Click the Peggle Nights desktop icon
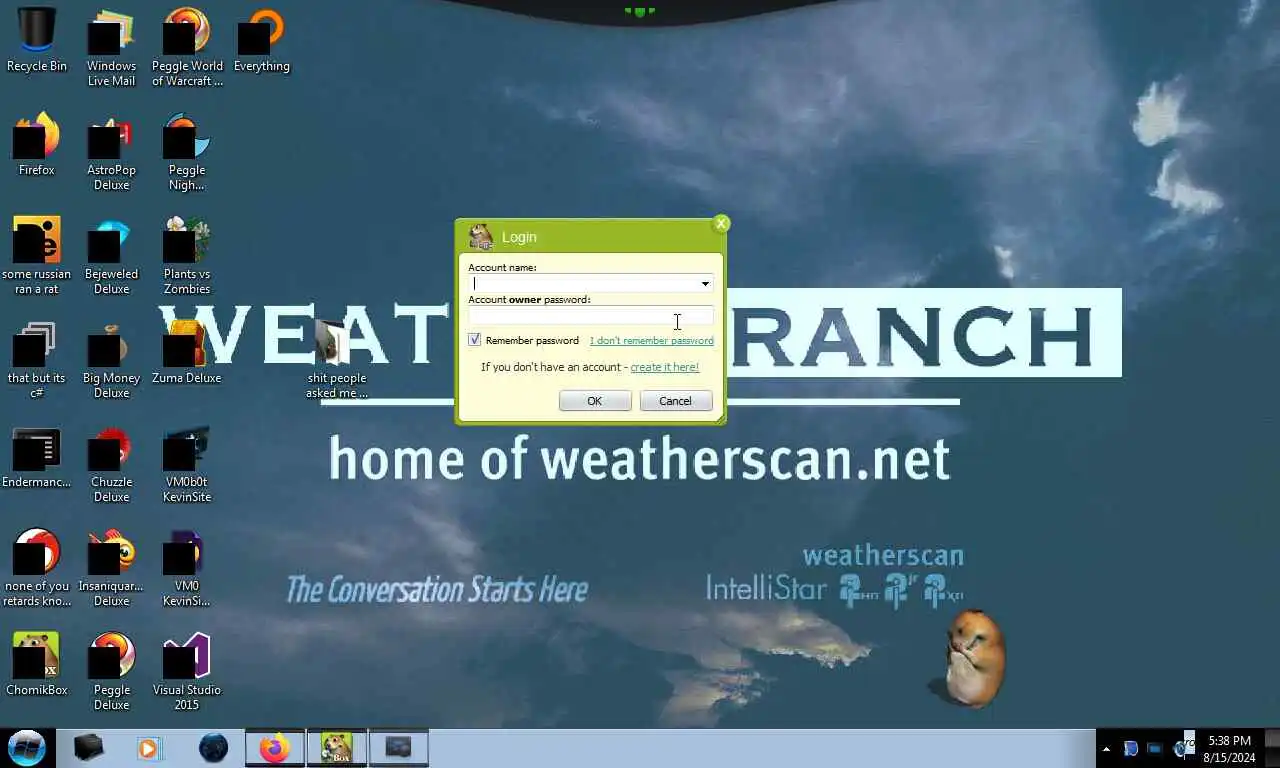Screen dimensions: 1280x768 click(187, 150)
